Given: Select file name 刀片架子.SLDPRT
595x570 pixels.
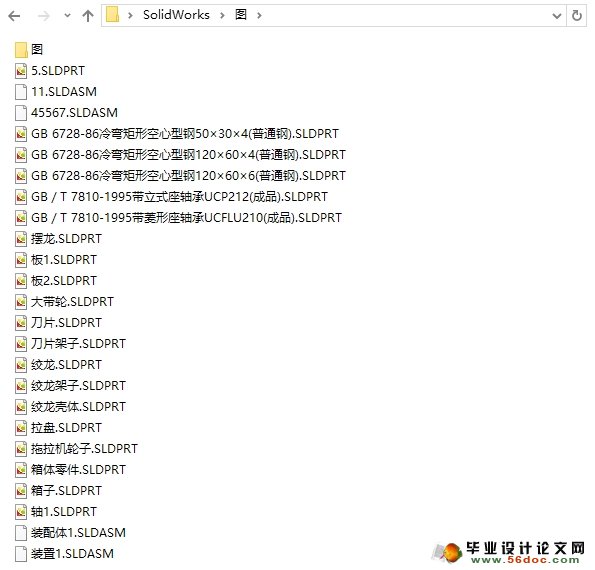Looking at the screenshot, I should (79, 343).
